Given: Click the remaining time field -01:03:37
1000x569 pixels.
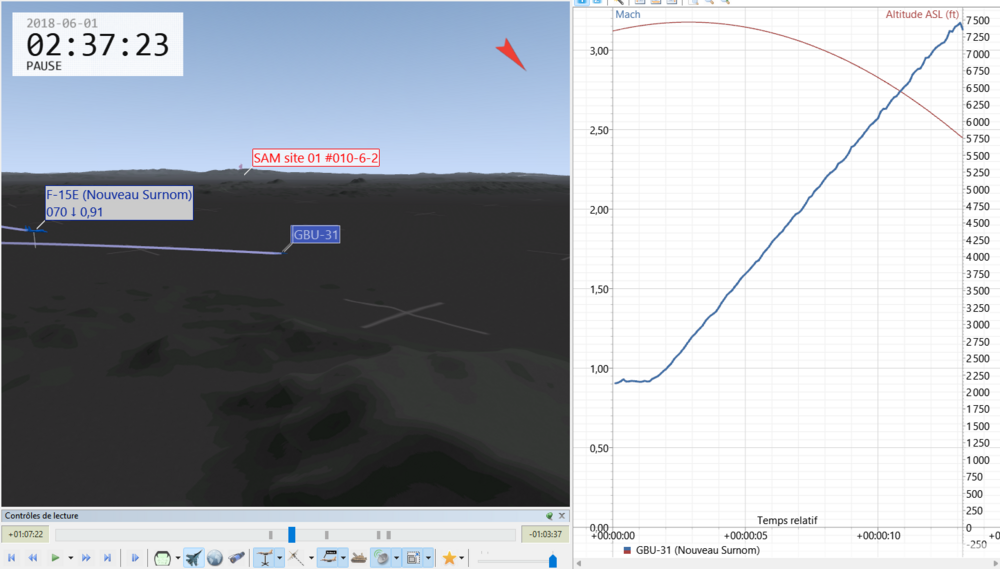Looking at the screenshot, I should click(545, 535).
